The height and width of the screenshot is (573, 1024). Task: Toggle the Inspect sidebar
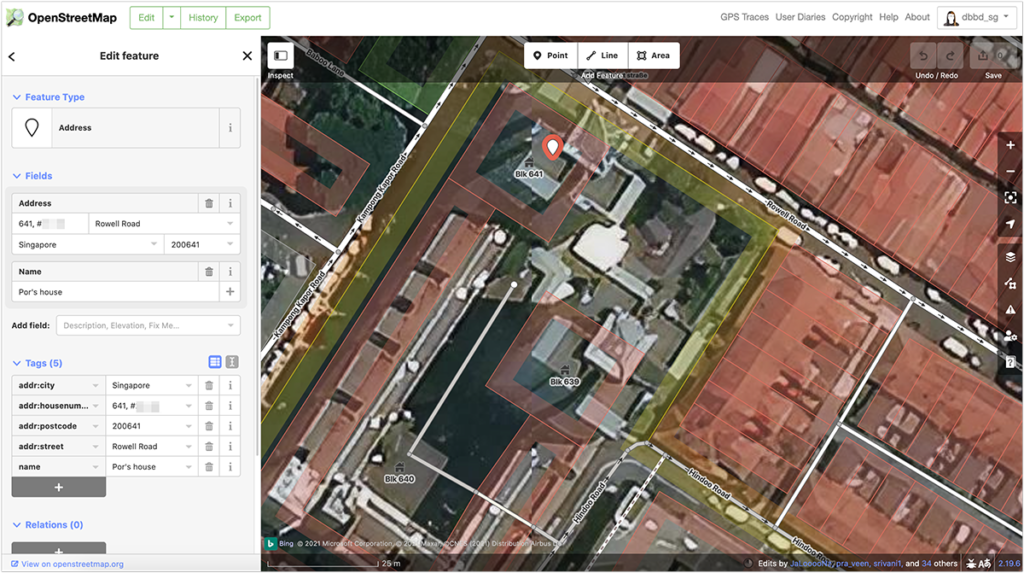(x=280, y=56)
